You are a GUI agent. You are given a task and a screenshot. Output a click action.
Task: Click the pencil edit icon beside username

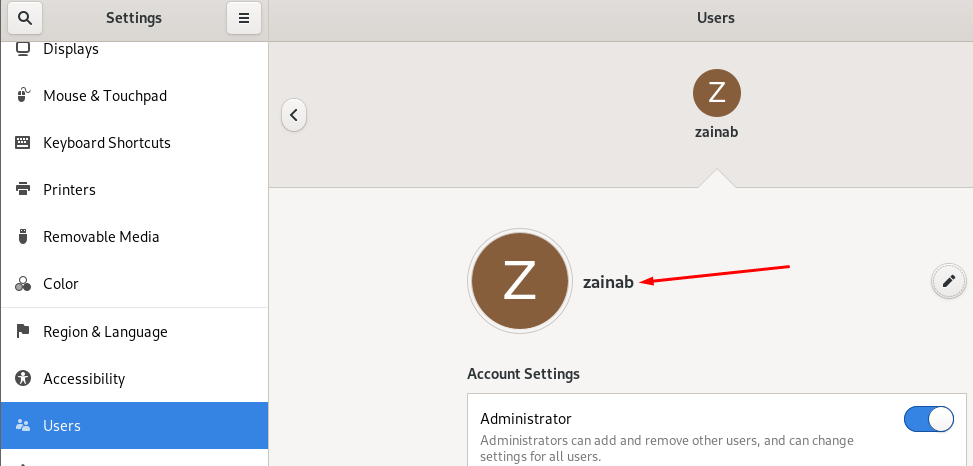coord(948,281)
